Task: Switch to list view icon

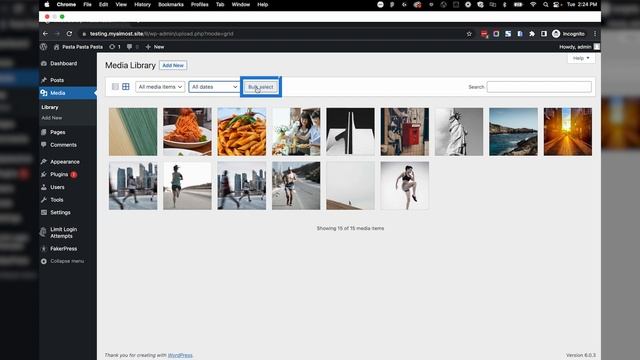Action: (116, 87)
